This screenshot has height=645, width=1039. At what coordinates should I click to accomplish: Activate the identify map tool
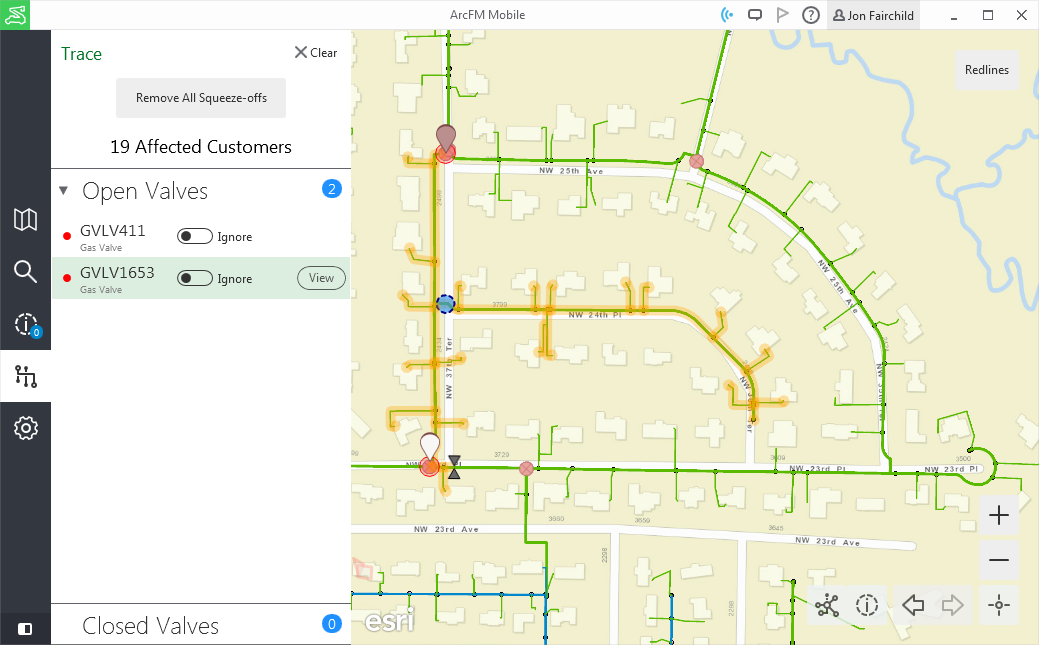point(867,605)
